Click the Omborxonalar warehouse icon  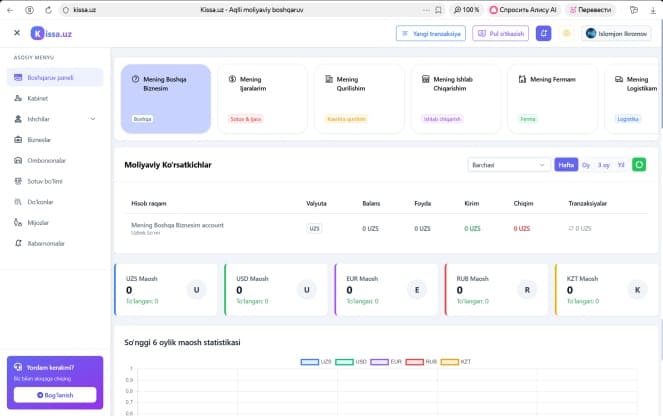point(18,160)
